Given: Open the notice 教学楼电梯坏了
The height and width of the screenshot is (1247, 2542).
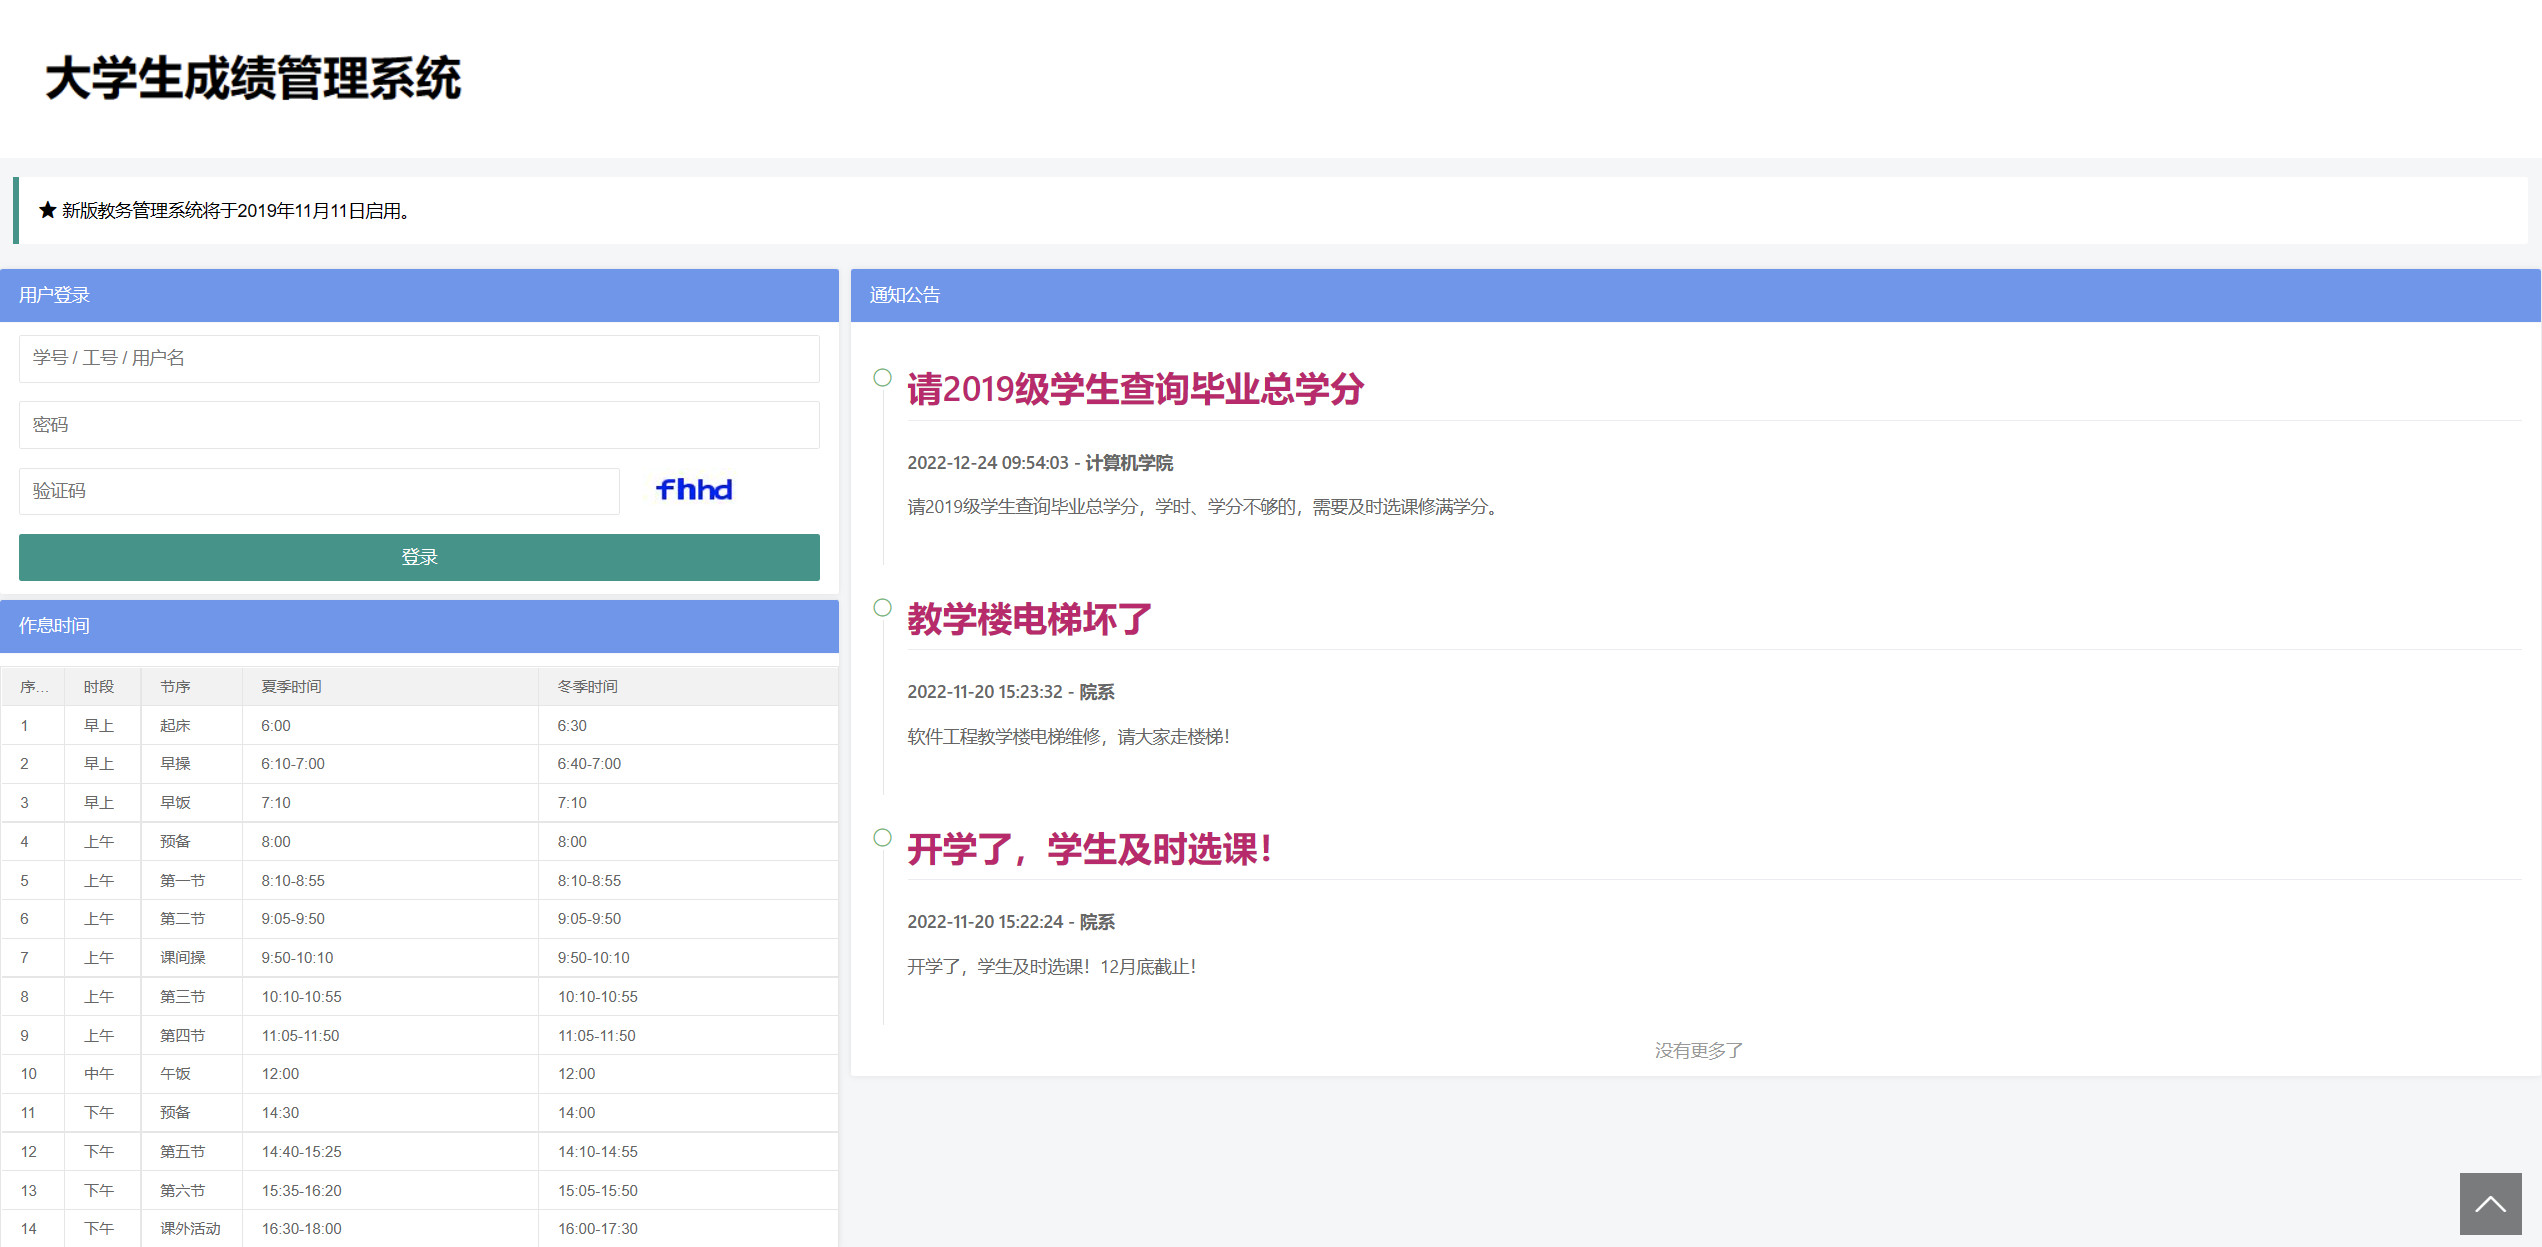Looking at the screenshot, I should (1029, 619).
